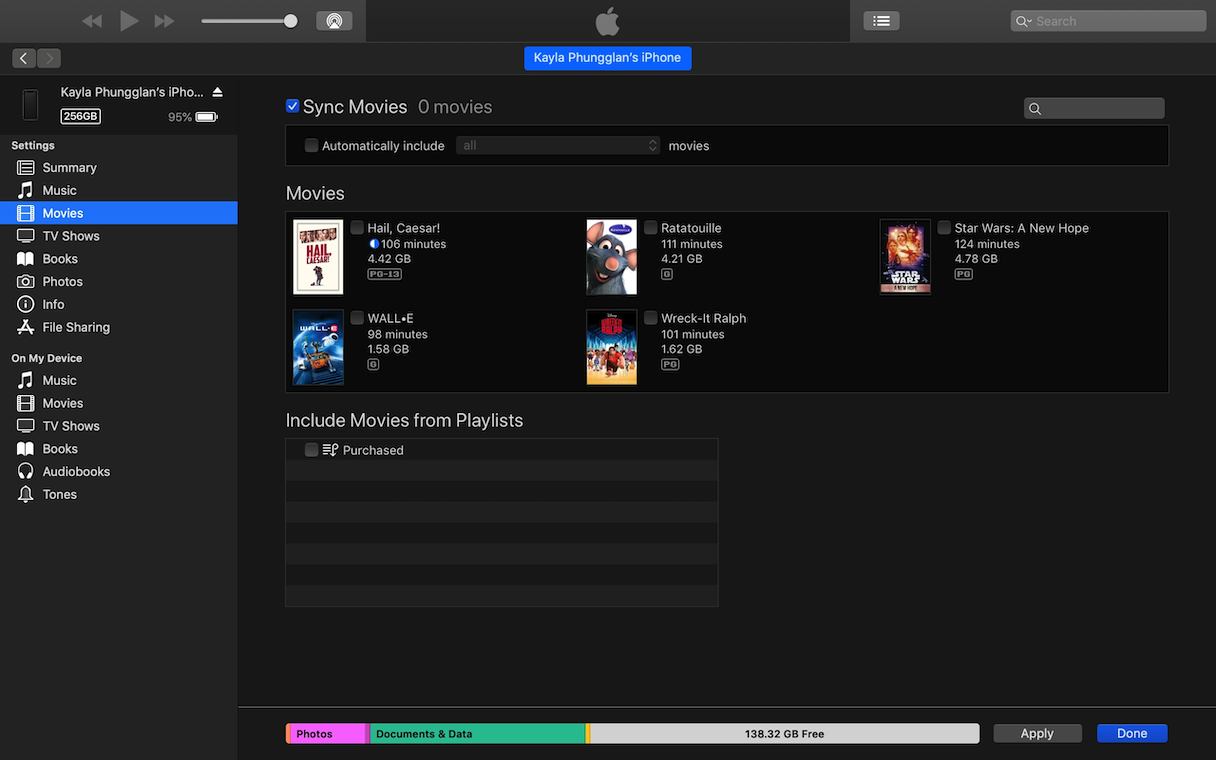
Task: View Tones on the device
Action: click(63, 494)
